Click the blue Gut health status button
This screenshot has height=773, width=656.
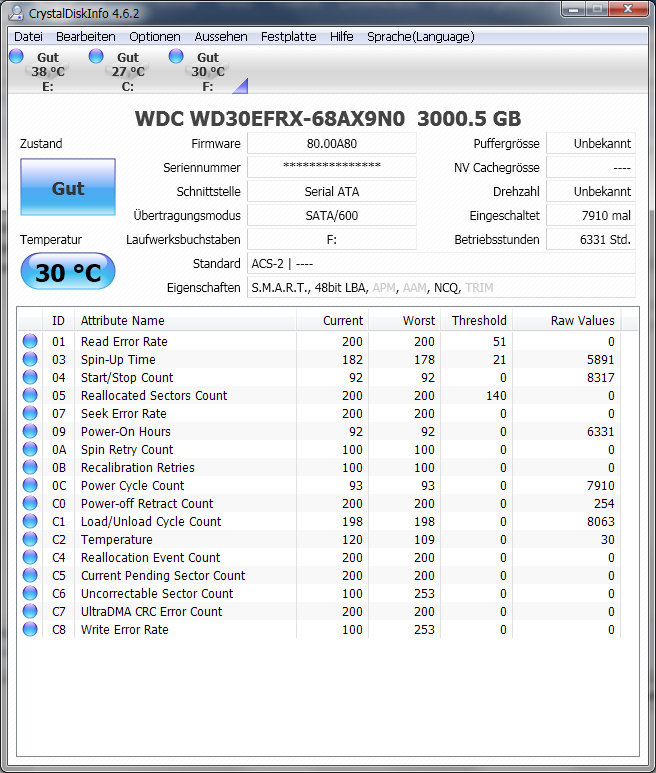[x=68, y=187]
